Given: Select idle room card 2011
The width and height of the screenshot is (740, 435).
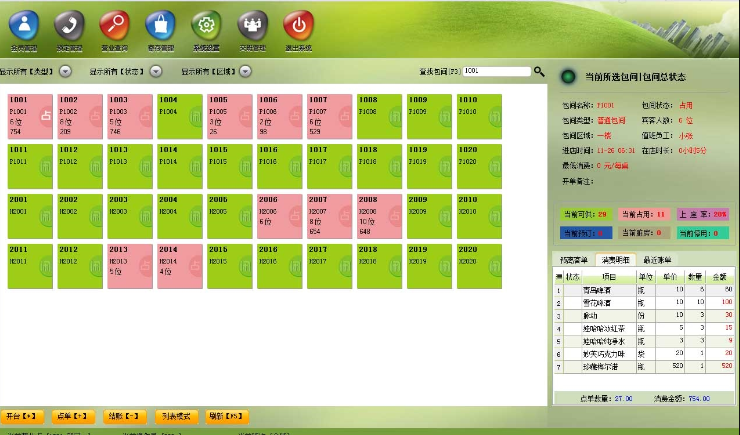Looking at the screenshot, I should (30, 266).
